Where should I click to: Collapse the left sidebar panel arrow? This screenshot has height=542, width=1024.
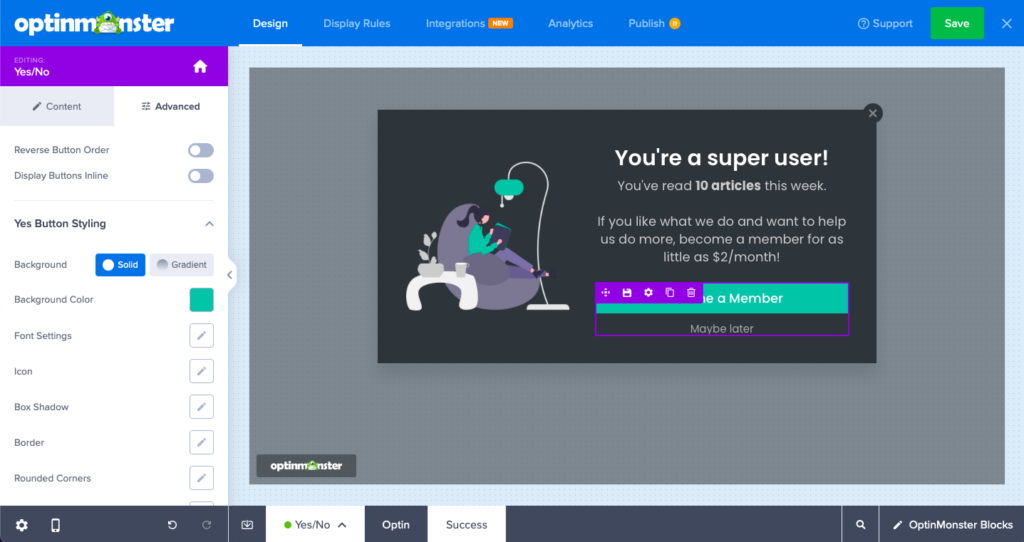coord(229,275)
